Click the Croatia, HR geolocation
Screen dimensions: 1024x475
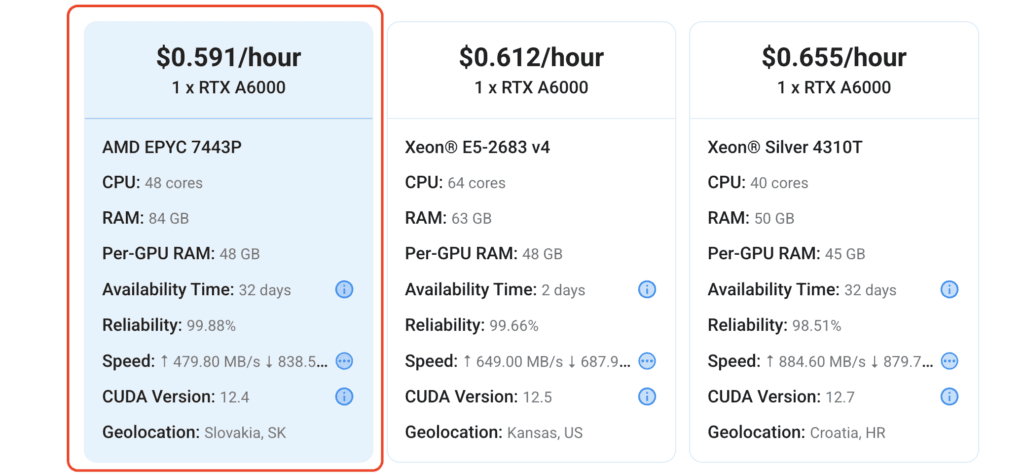pyautogui.click(x=848, y=433)
